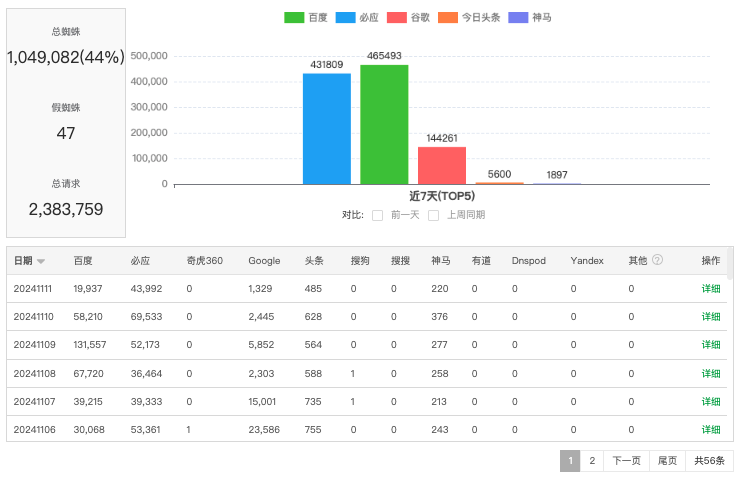Open 详细 for date 20241111

(x=710, y=289)
